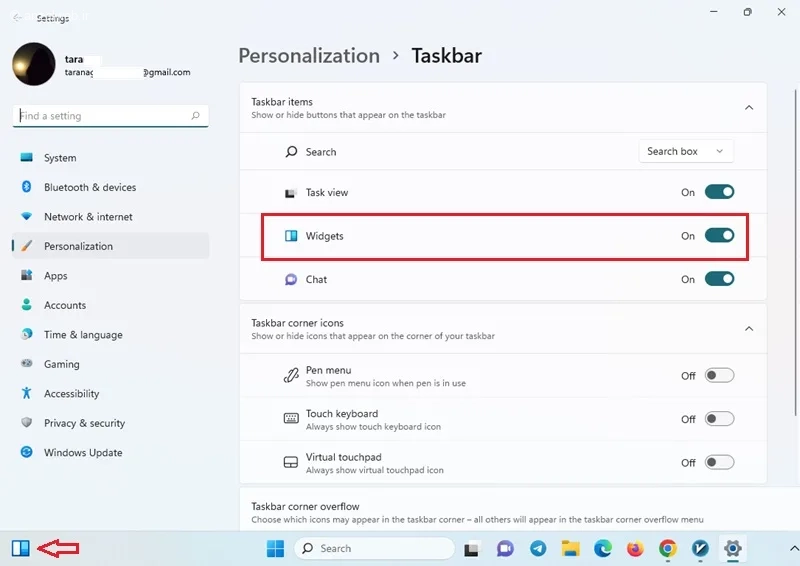Go back using the Settings back arrow
The width and height of the screenshot is (800, 566).
tap(18, 18)
